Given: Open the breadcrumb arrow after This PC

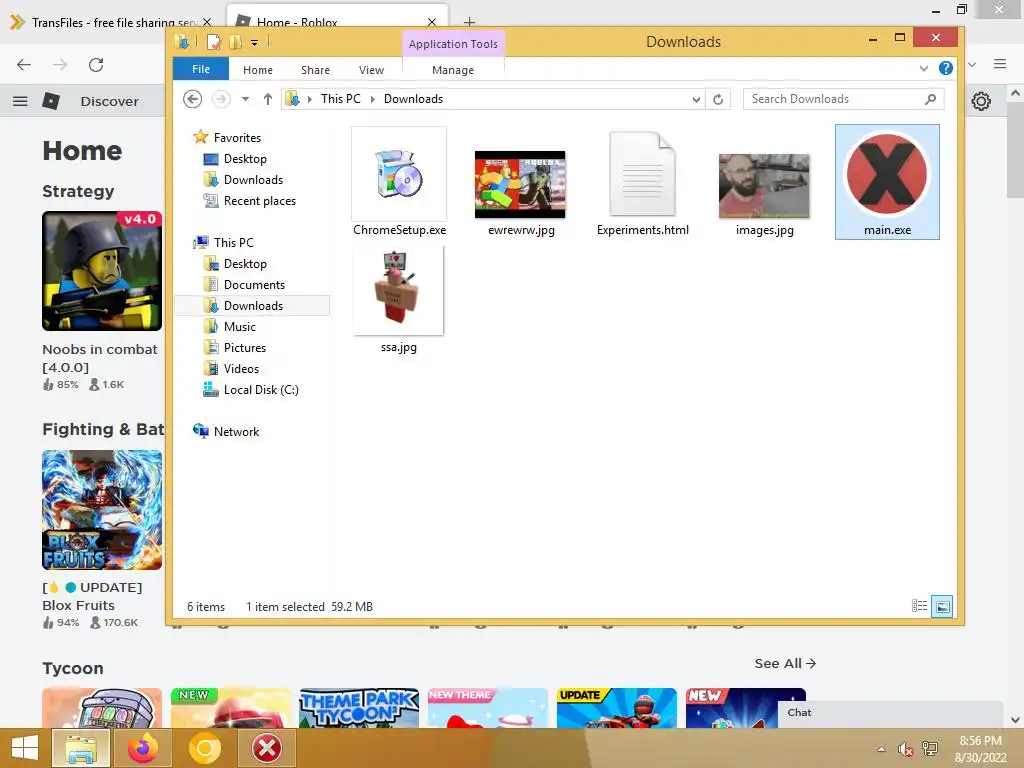Looking at the screenshot, I should (372, 99).
